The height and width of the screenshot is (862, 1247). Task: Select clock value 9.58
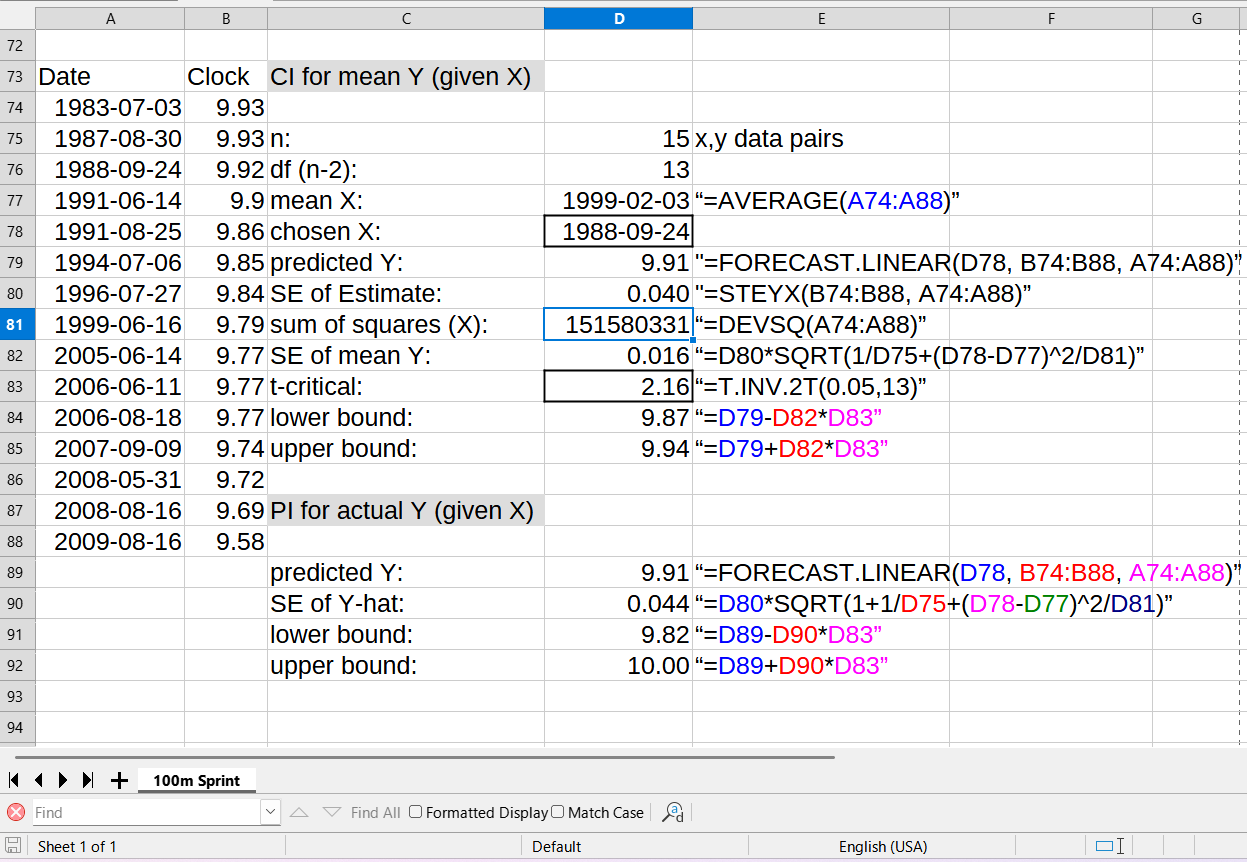tap(226, 541)
